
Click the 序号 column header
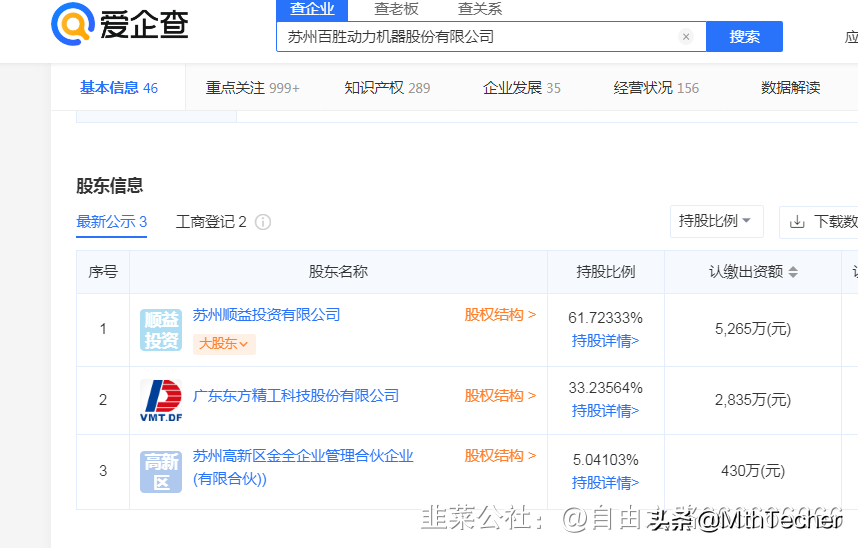tap(103, 272)
